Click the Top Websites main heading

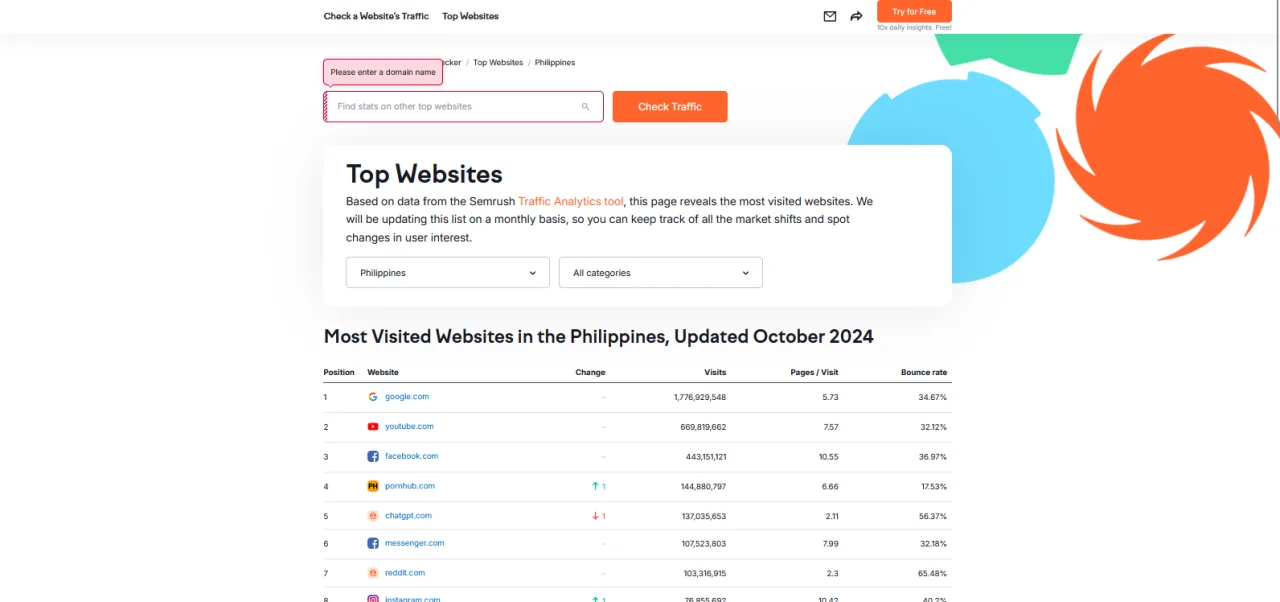pyautogui.click(x=424, y=174)
